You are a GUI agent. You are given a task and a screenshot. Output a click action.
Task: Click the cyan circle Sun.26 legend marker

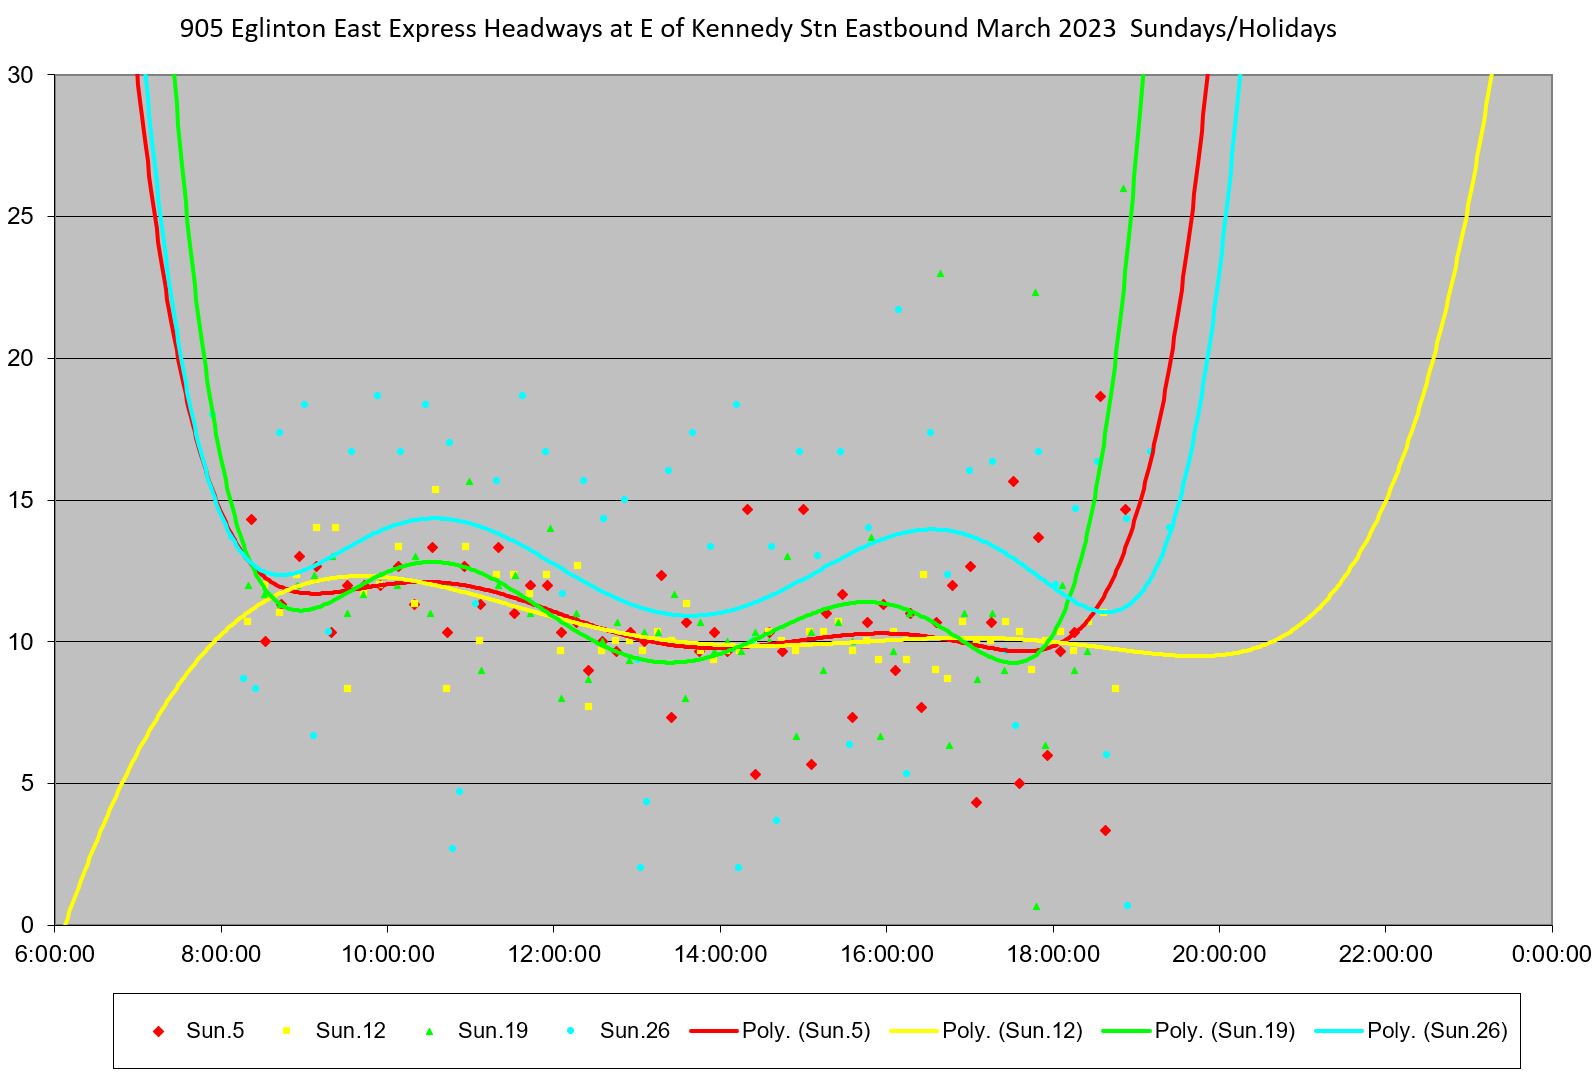pos(572,1031)
